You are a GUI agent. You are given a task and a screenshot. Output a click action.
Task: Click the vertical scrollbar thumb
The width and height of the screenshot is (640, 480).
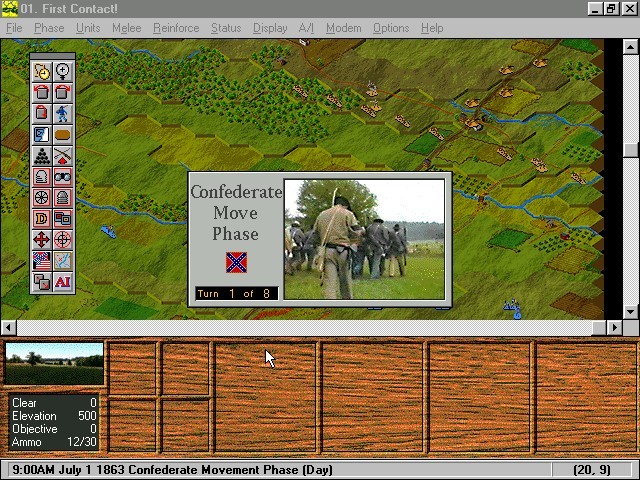tap(631, 150)
